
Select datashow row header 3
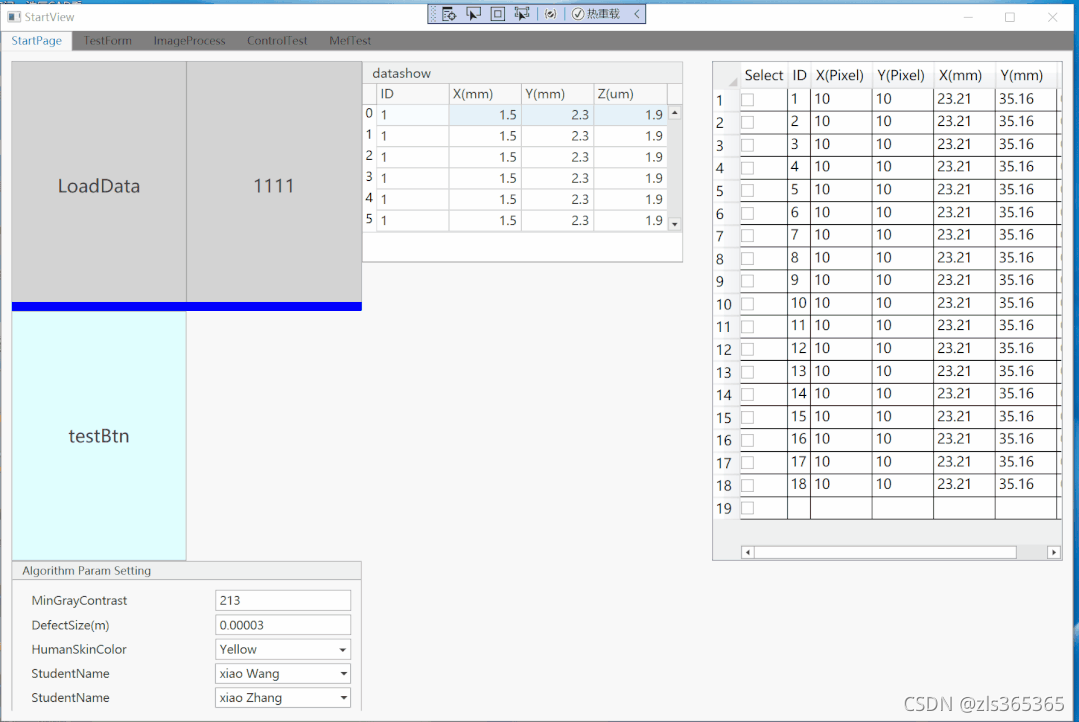click(x=370, y=178)
